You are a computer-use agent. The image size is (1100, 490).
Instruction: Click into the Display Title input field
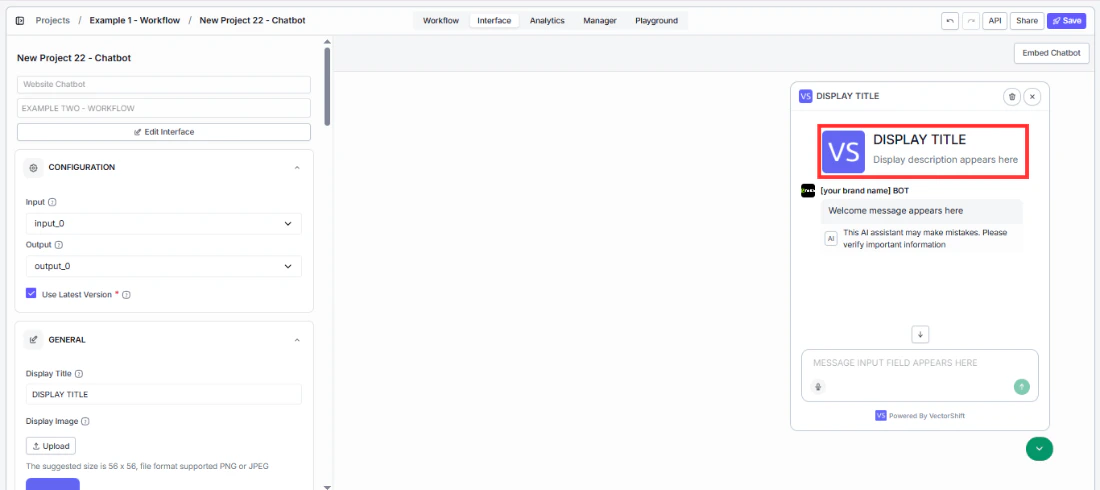pos(163,395)
